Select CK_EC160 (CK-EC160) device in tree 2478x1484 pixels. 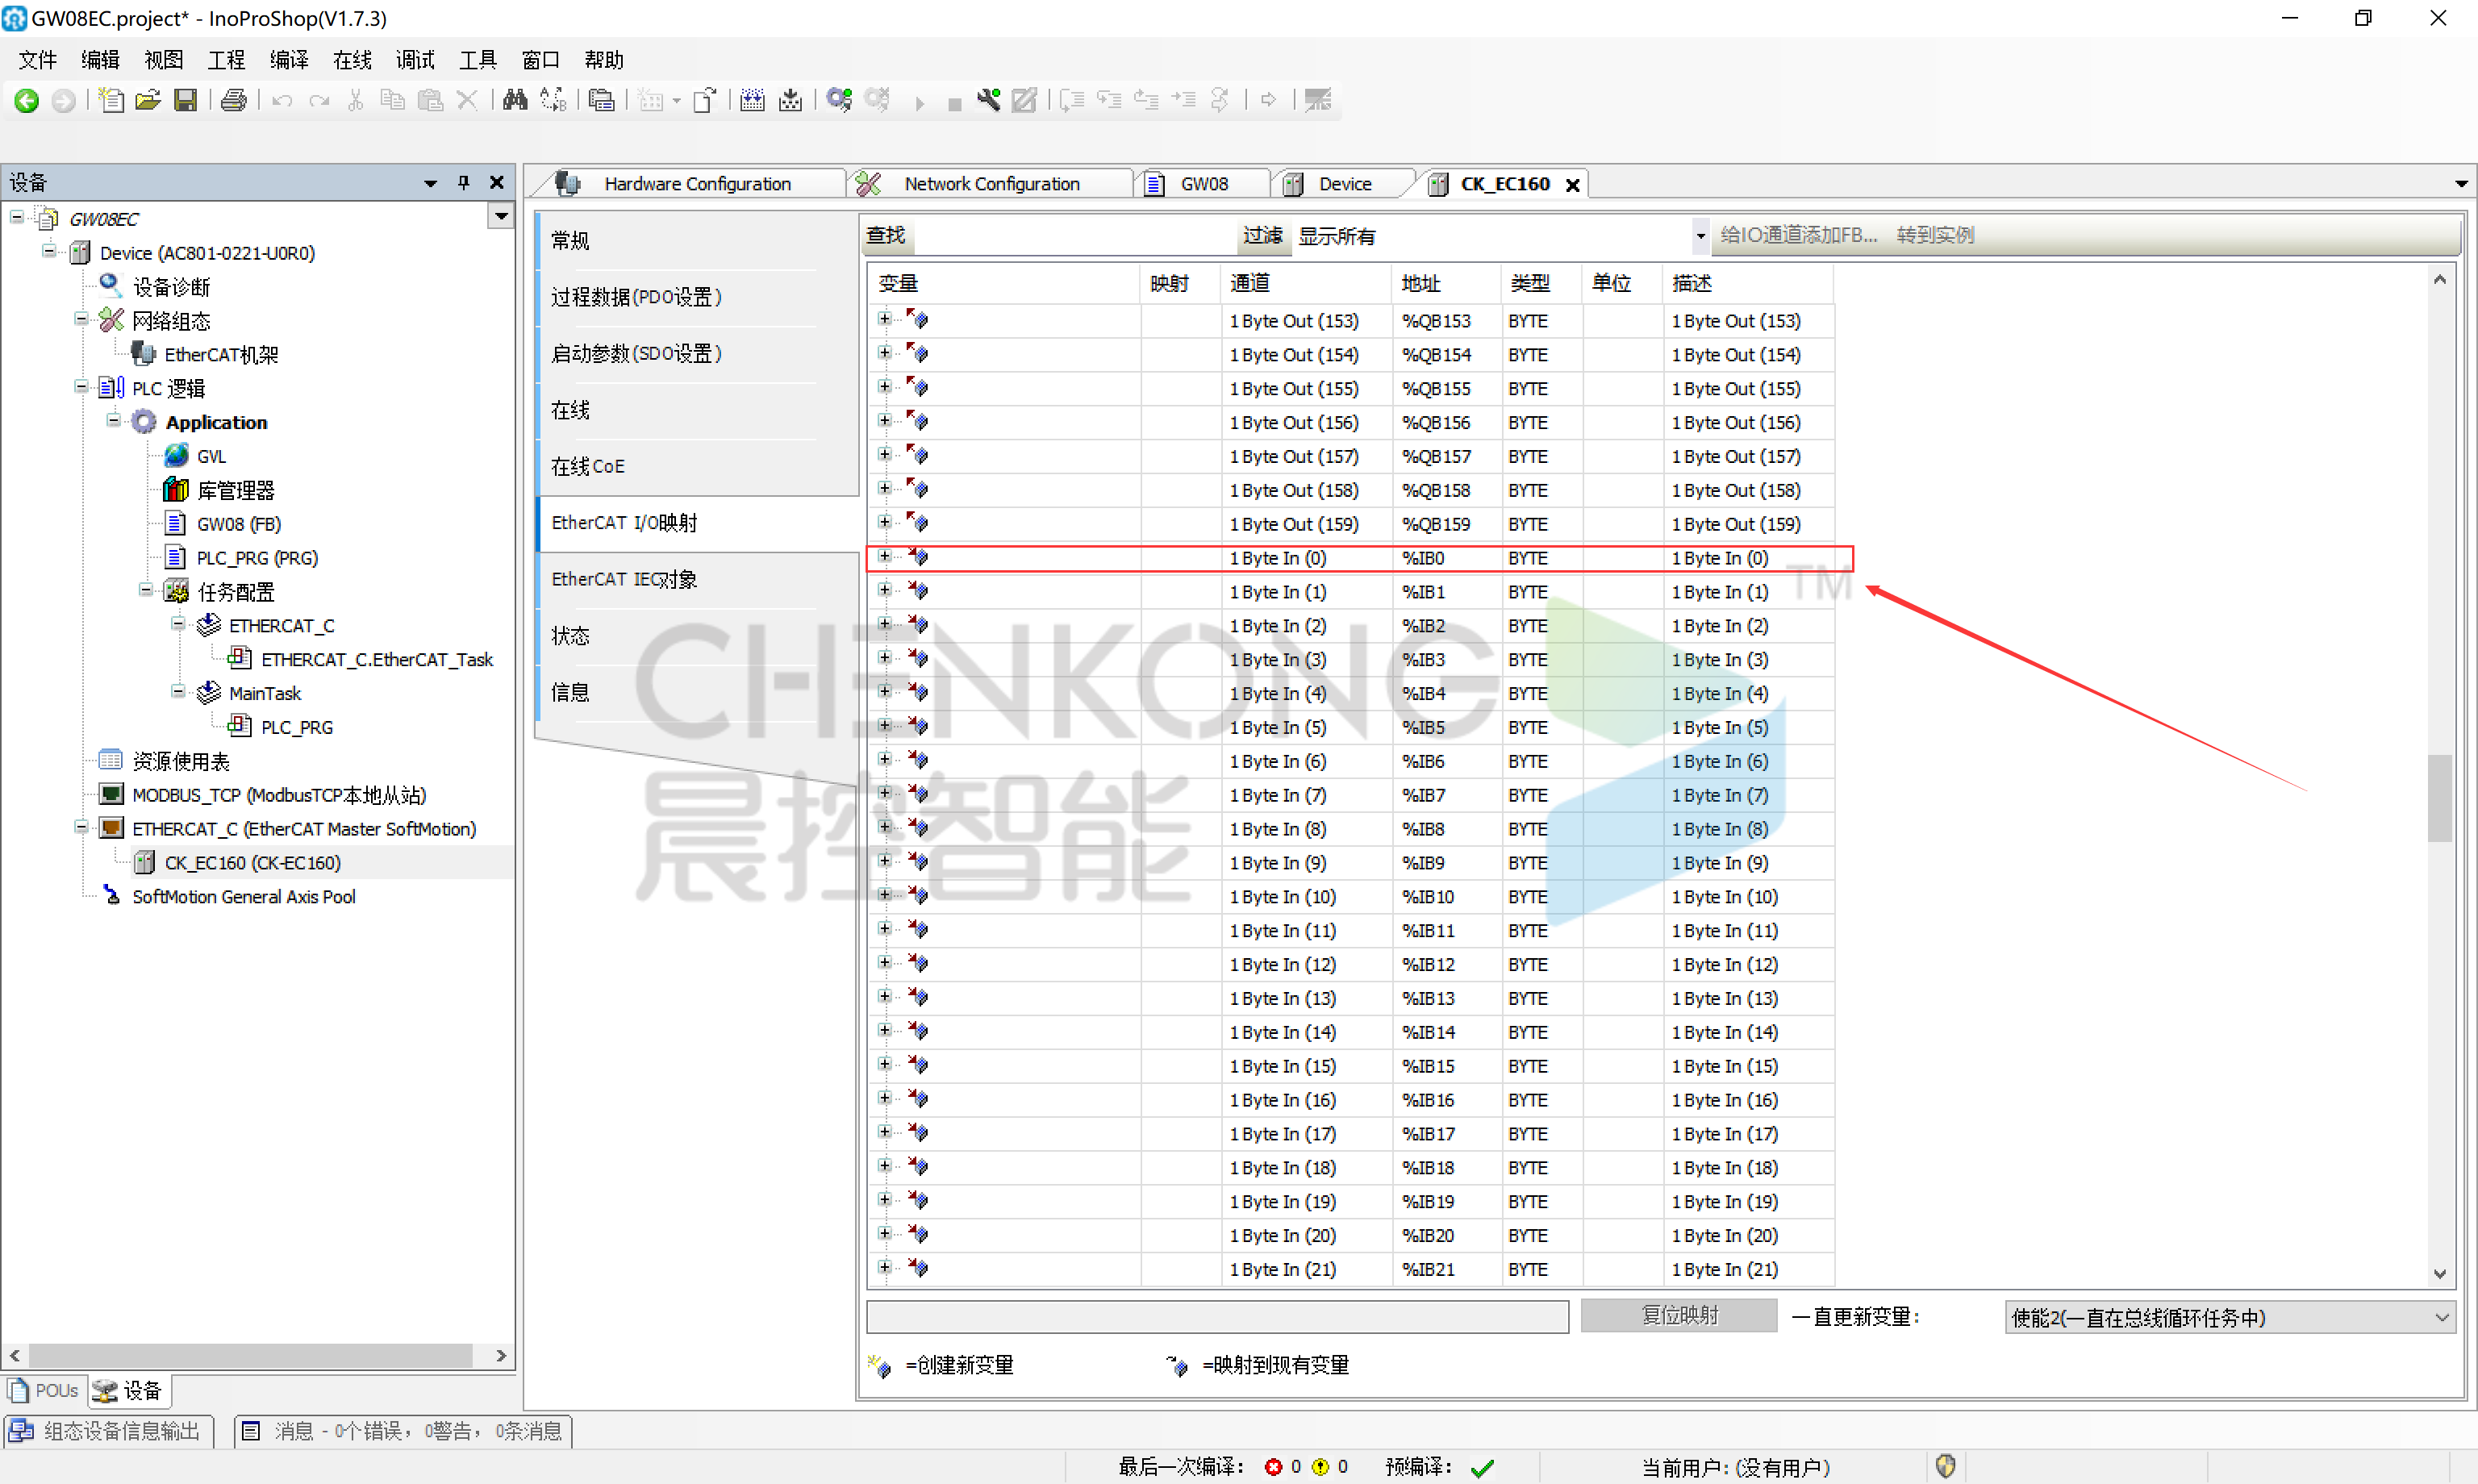tap(252, 862)
